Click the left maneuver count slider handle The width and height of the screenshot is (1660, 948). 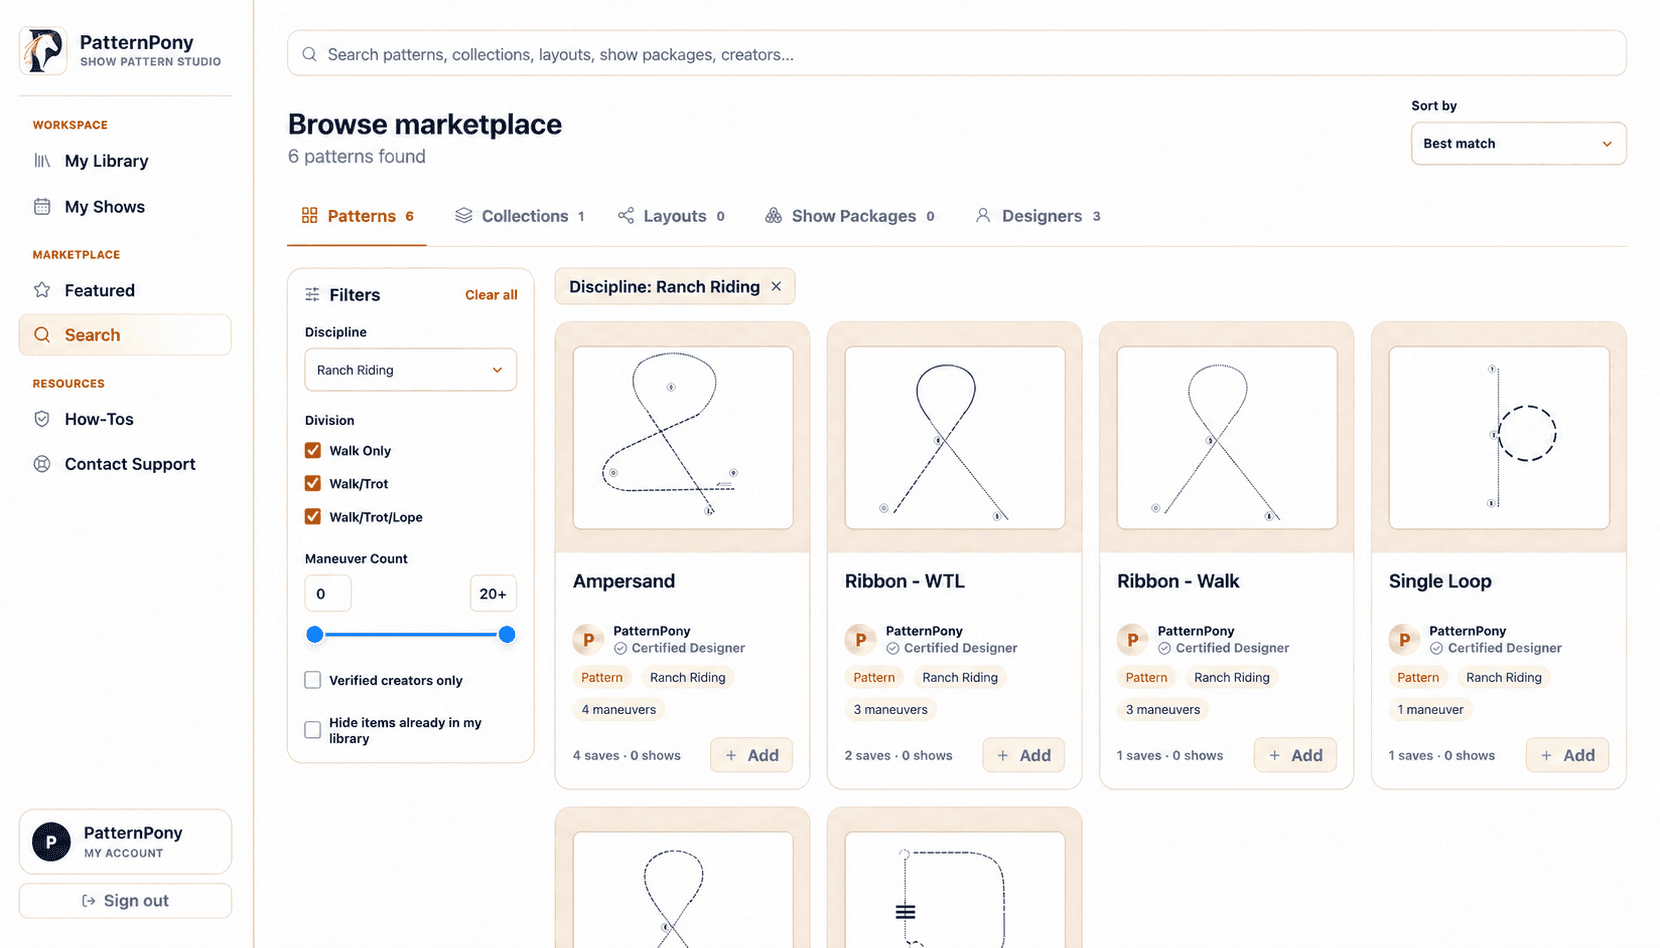315,634
